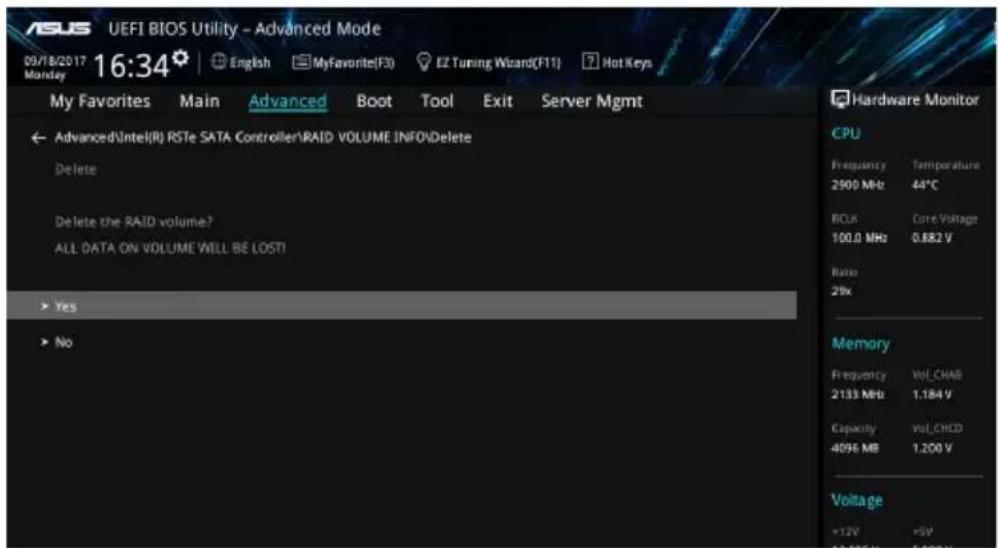Image resolution: width=998 pixels, height=548 pixels.
Task: Click the Memory section heading
Action: (x=860, y=344)
